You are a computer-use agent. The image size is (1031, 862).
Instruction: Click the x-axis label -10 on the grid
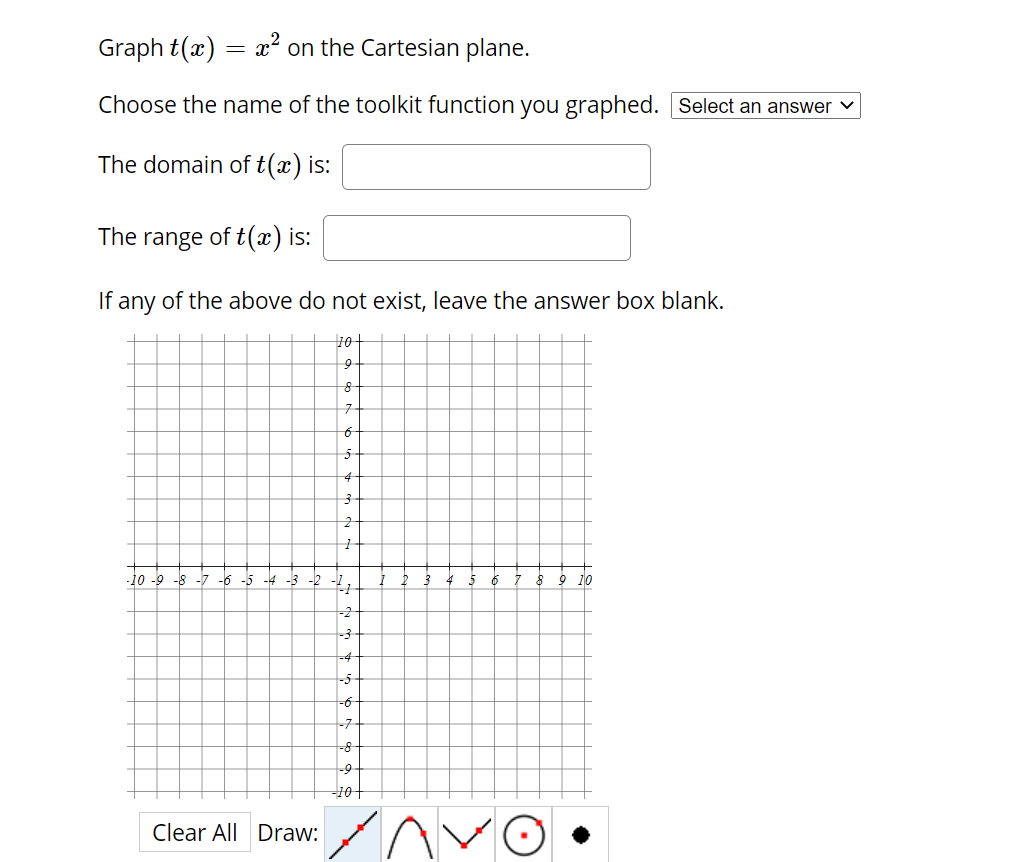click(135, 580)
